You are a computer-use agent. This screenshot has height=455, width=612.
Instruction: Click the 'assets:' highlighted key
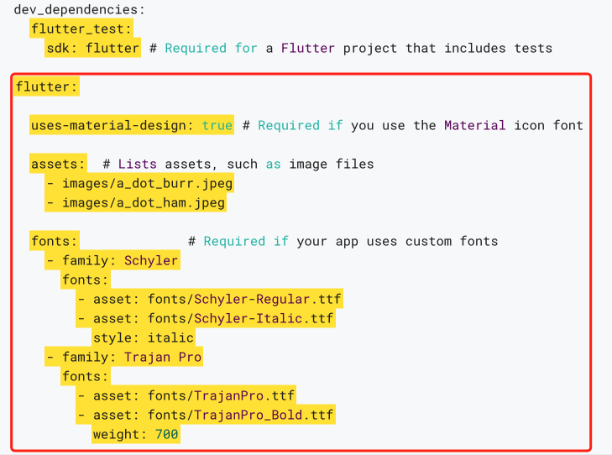58,164
